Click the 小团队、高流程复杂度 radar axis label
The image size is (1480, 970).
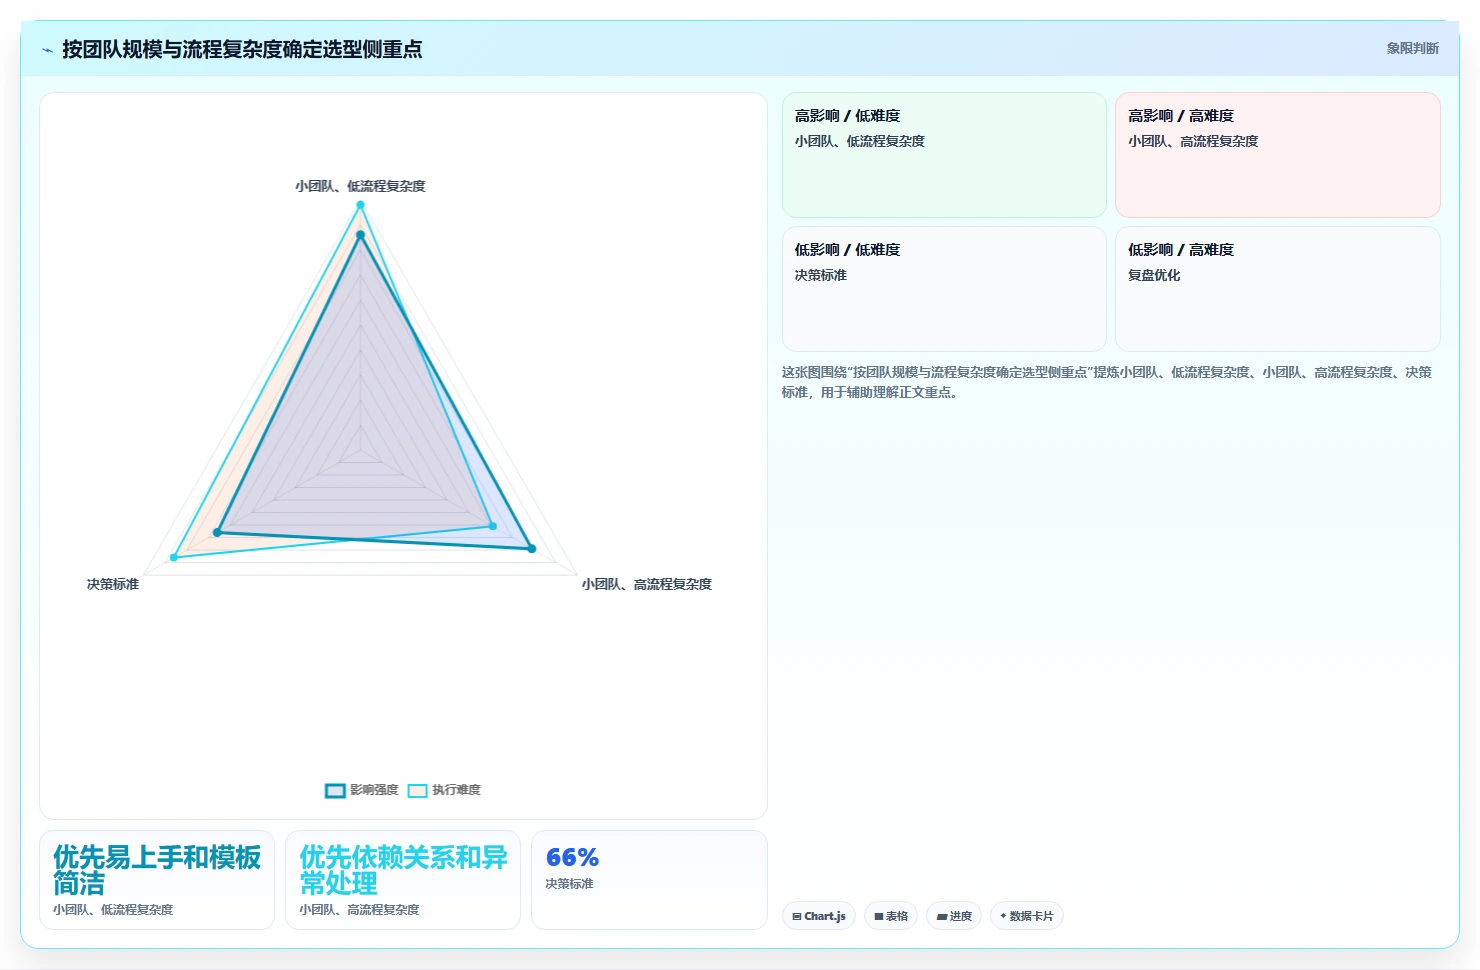tap(647, 584)
